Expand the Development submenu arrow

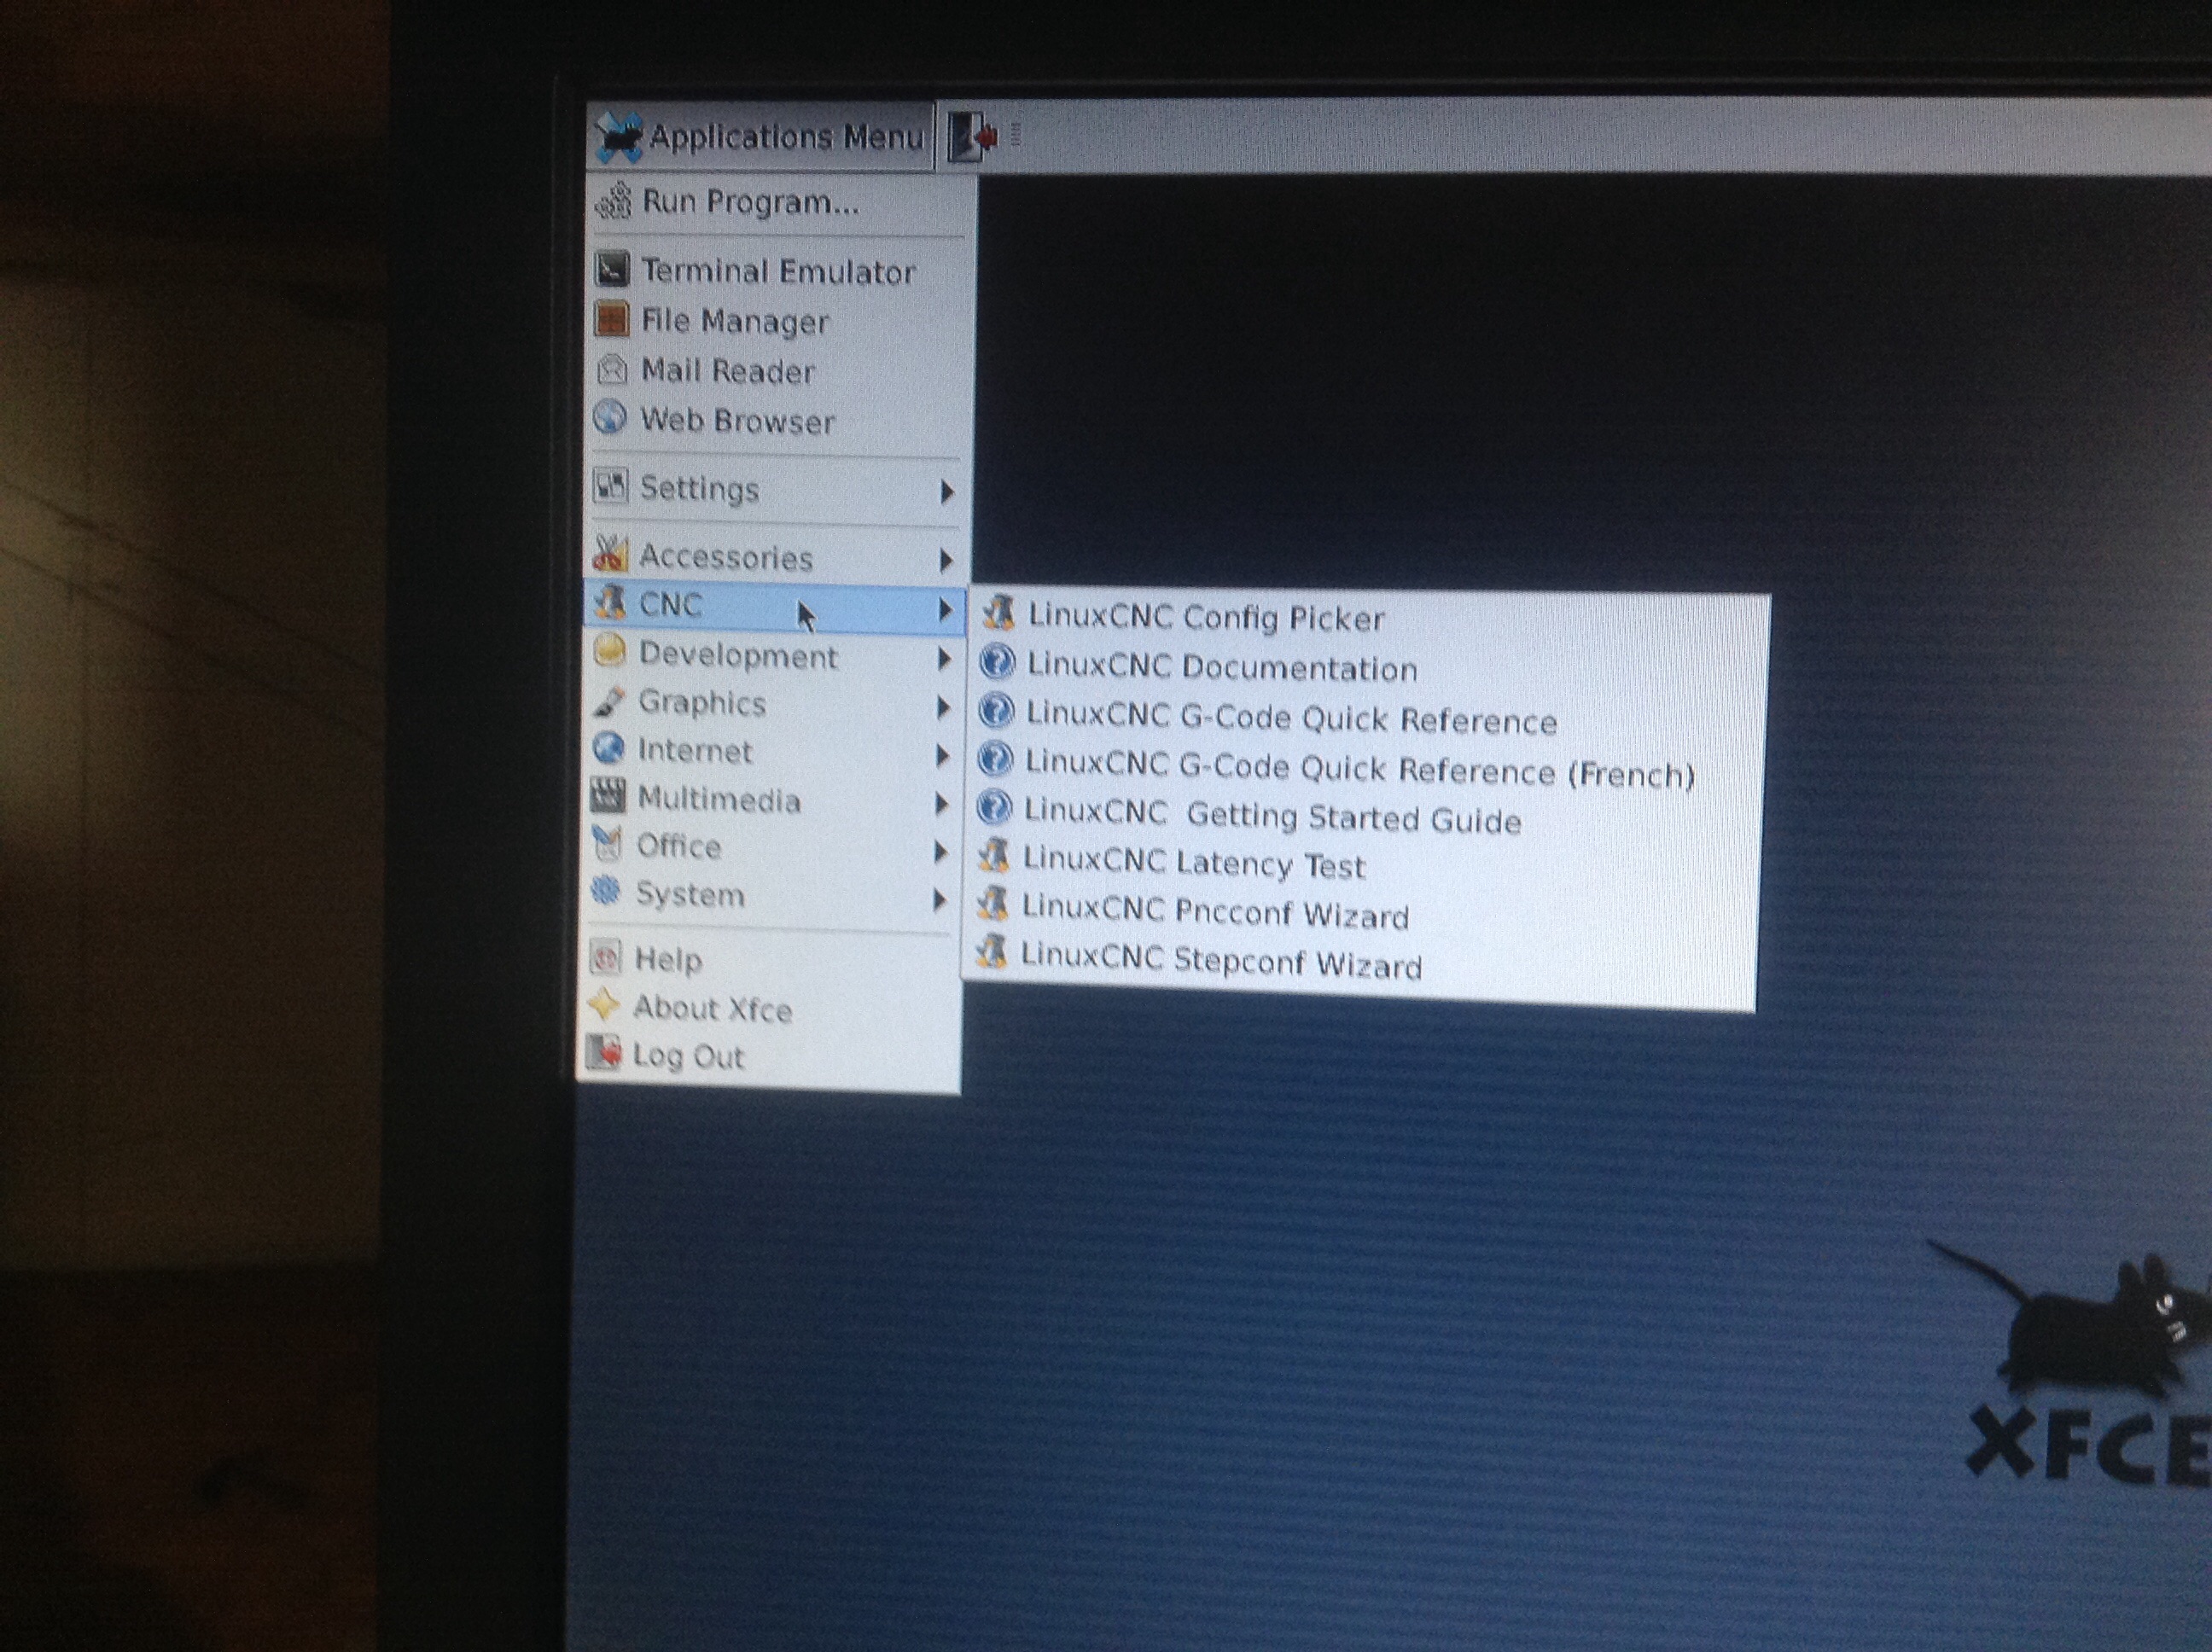[944, 658]
